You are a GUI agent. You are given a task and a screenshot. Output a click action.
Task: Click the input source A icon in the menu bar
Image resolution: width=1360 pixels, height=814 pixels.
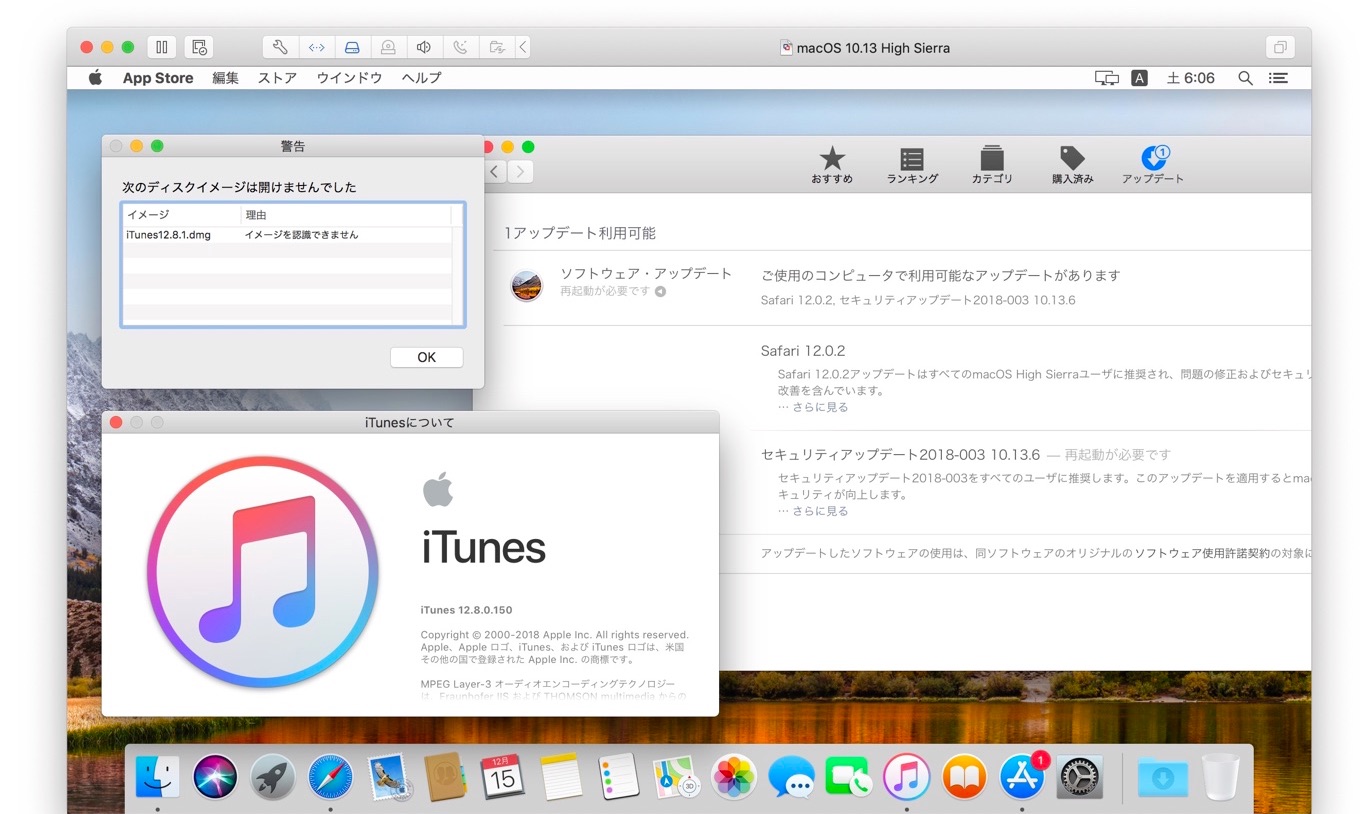point(1139,78)
